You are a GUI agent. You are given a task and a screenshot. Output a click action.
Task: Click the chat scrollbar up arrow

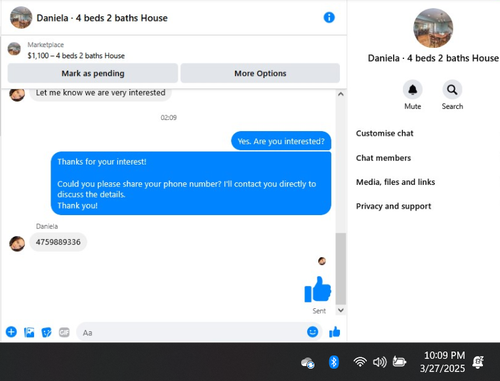point(341,94)
